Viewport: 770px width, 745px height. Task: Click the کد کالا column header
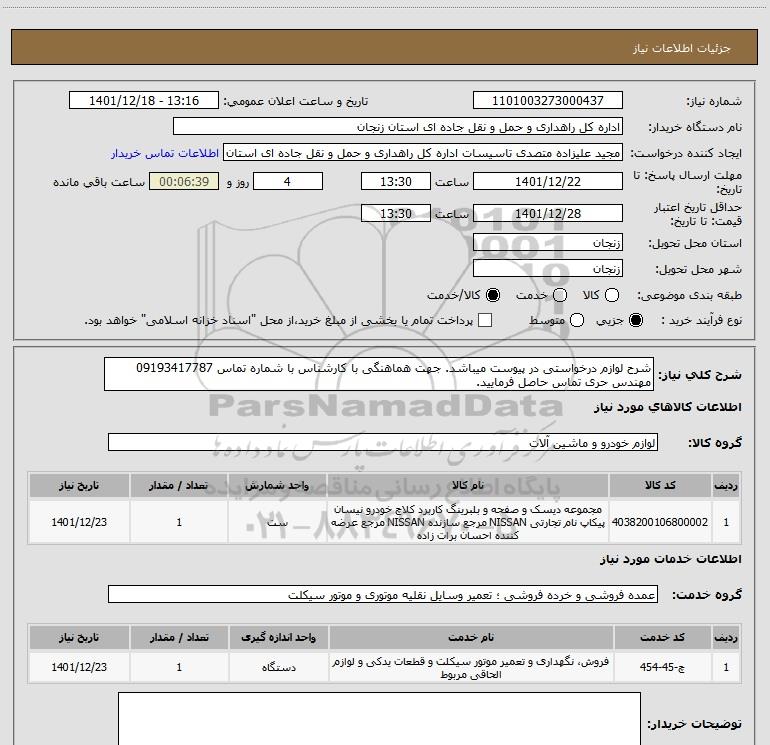pos(660,485)
